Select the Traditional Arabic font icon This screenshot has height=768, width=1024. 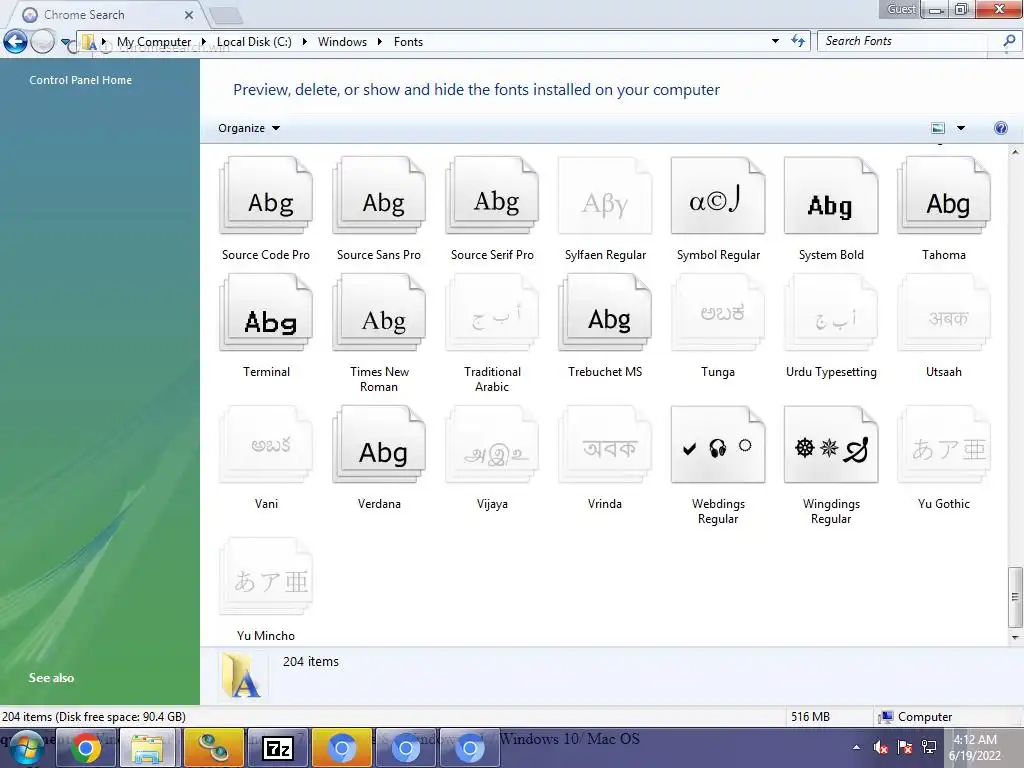pyautogui.click(x=492, y=312)
